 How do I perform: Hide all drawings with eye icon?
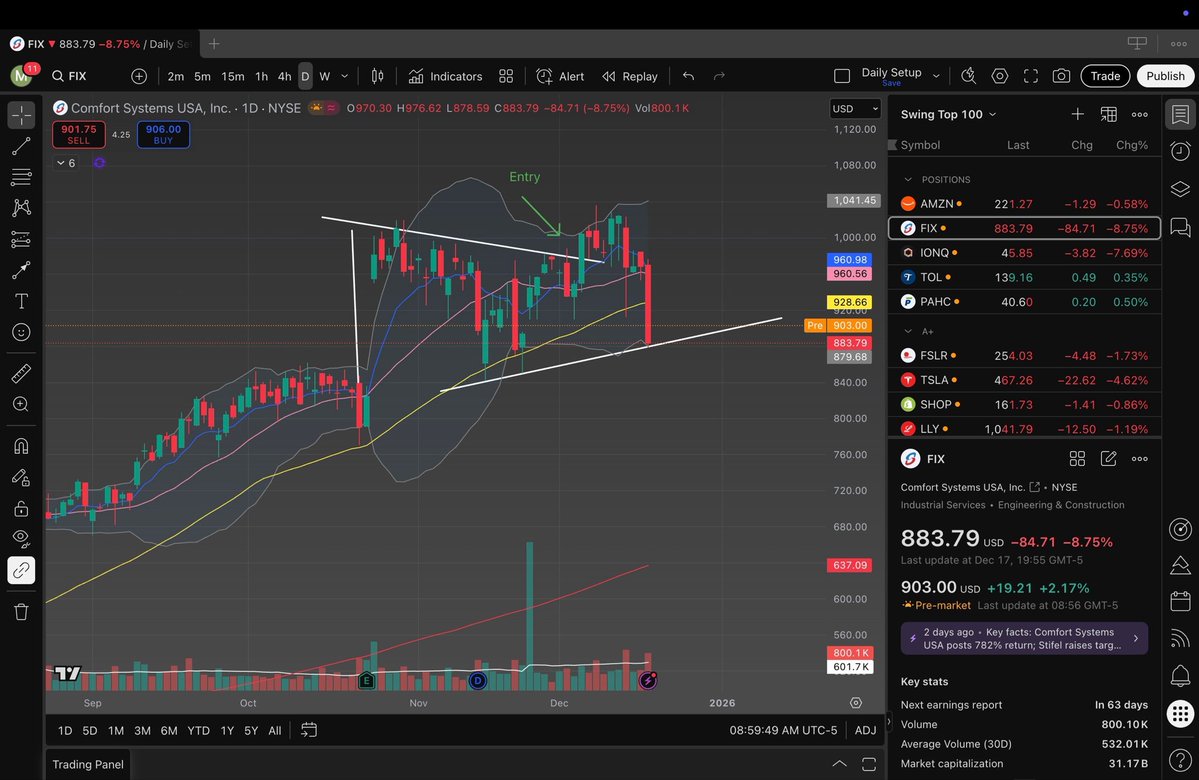coord(21,539)
